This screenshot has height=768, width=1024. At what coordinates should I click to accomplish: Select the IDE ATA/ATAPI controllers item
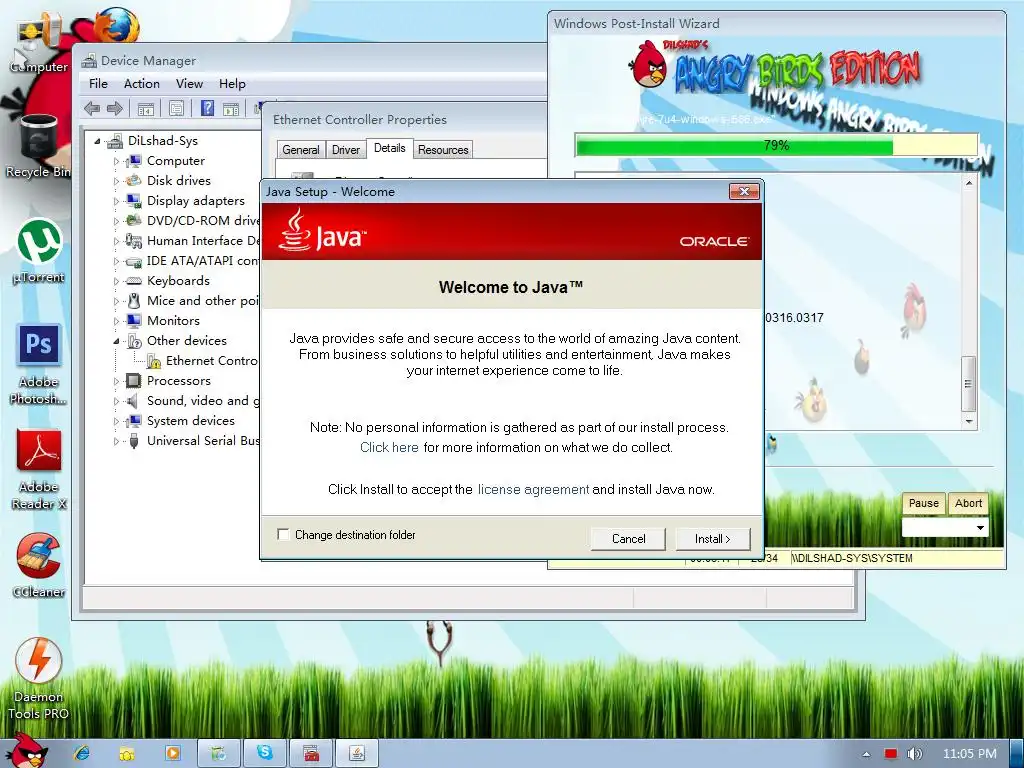193,261
